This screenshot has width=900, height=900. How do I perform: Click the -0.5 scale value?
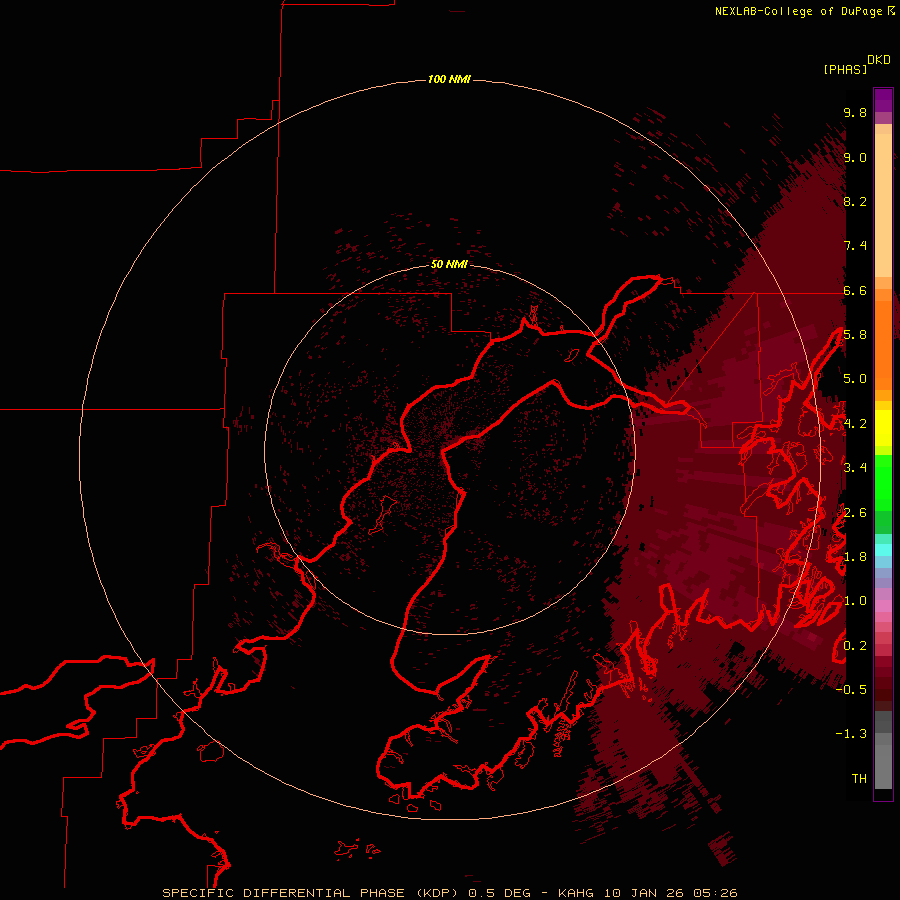851,690
